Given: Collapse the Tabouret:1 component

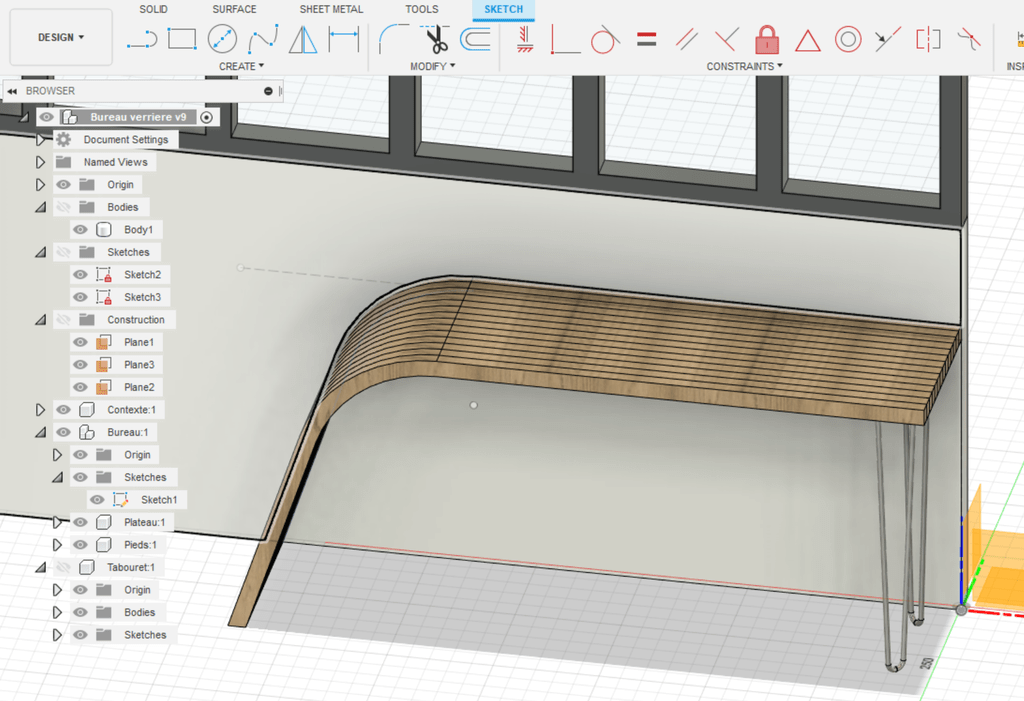Looking at the screenshot, I should (x=40, y=567).
